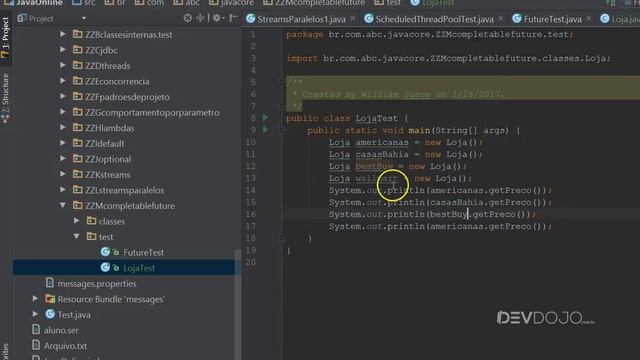The width and height of the screenshot is (640, 360).
Task: Click run gutter icon beside class LojaTest
Action: click(x=265, y=118)
